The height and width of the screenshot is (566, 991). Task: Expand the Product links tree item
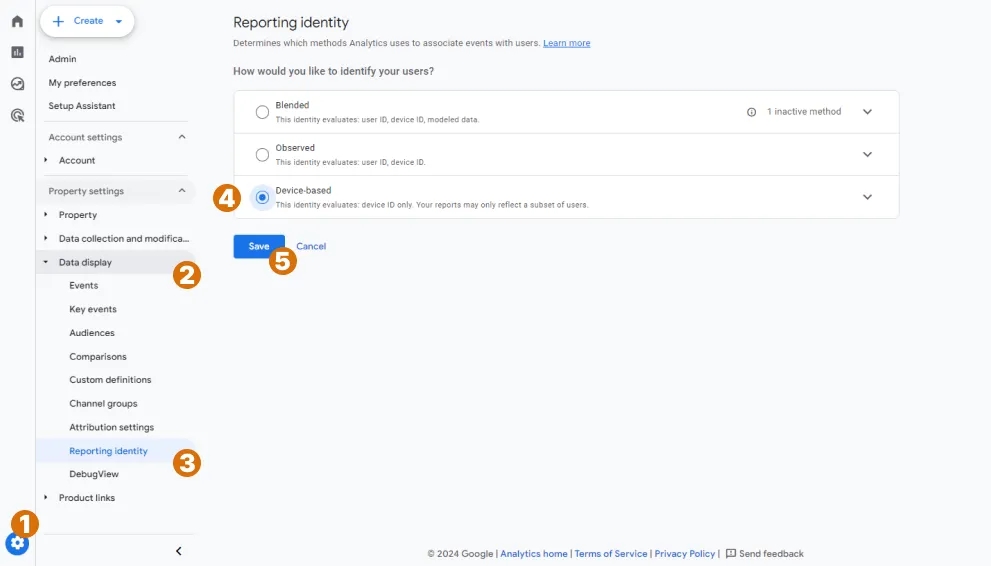pyautogui.click(x=46, y=498)
